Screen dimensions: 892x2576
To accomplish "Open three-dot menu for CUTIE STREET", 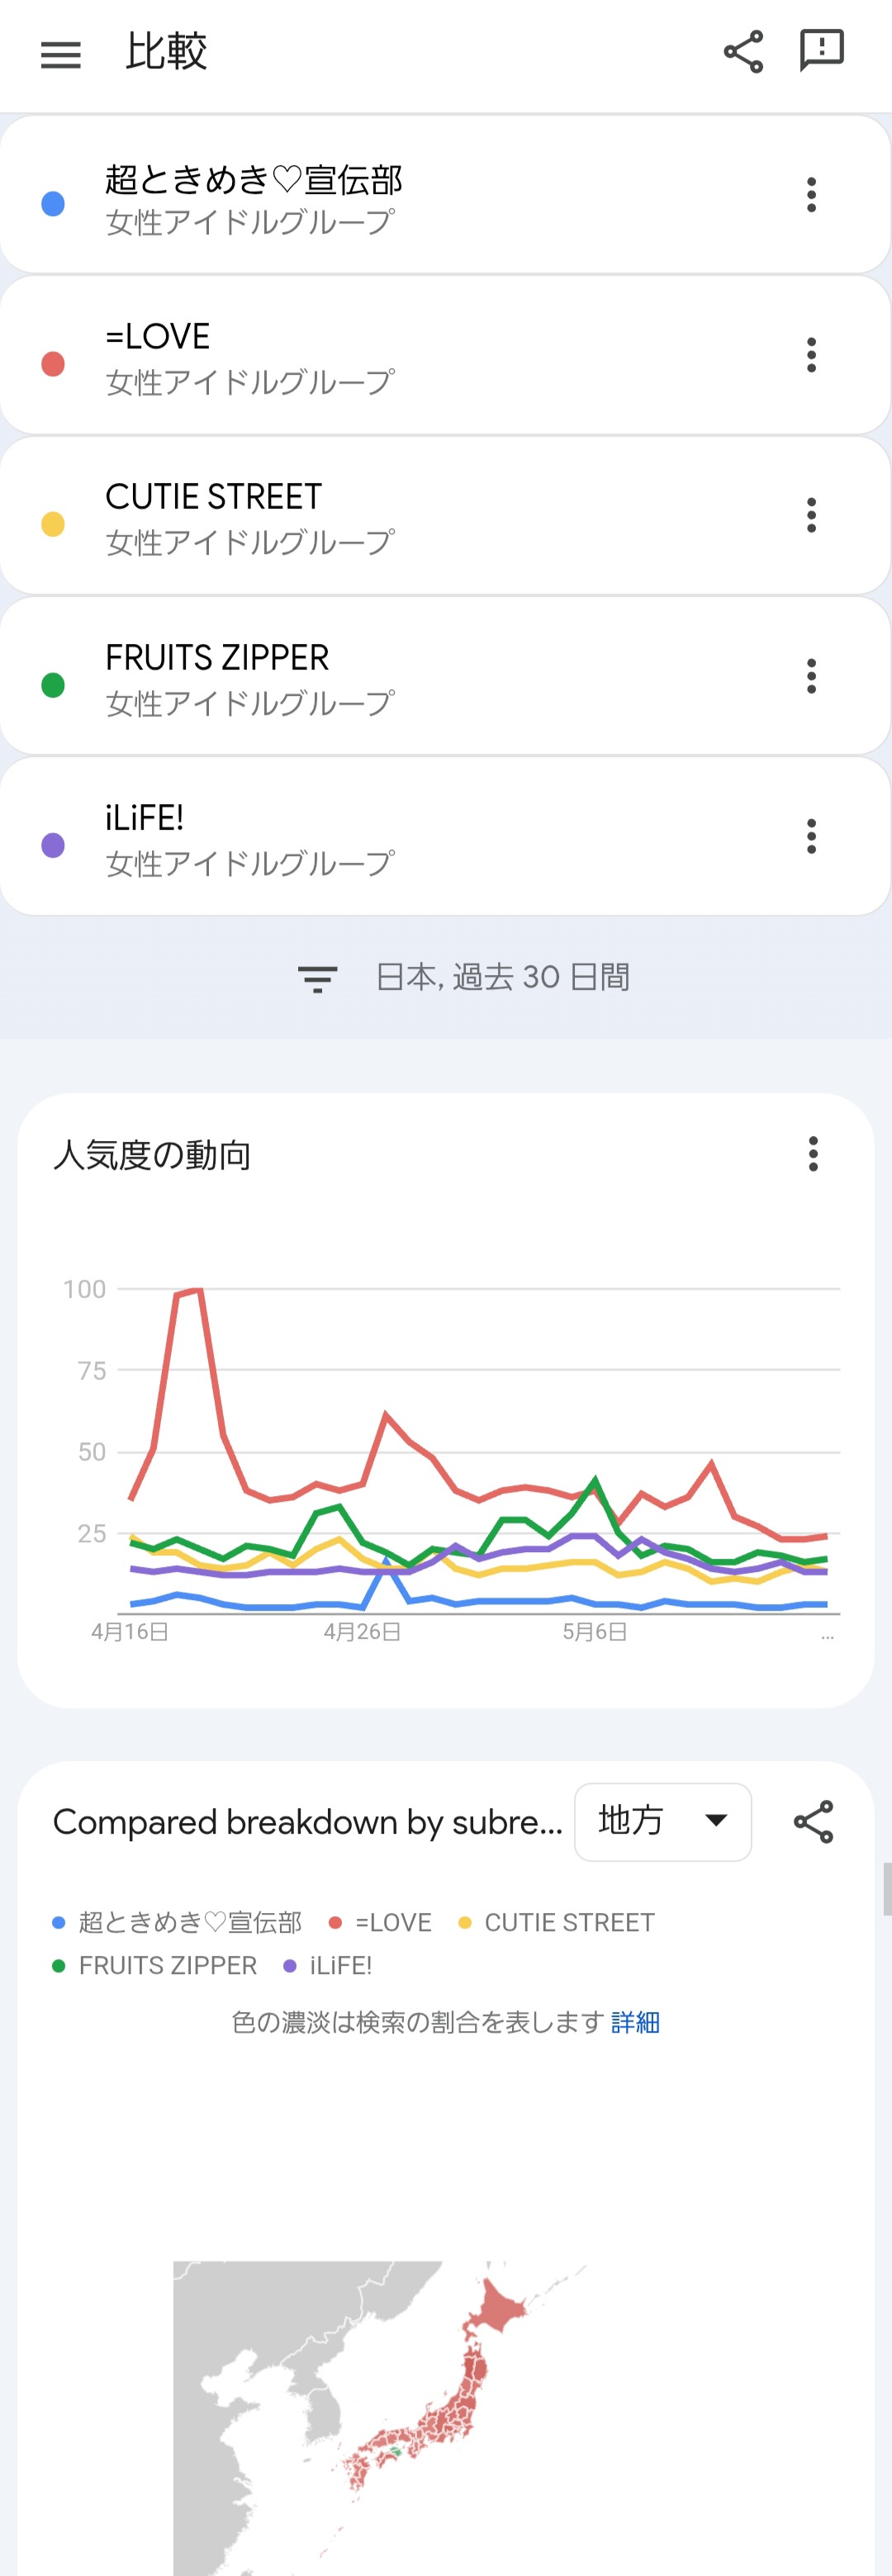I will [x=811, y=515].
